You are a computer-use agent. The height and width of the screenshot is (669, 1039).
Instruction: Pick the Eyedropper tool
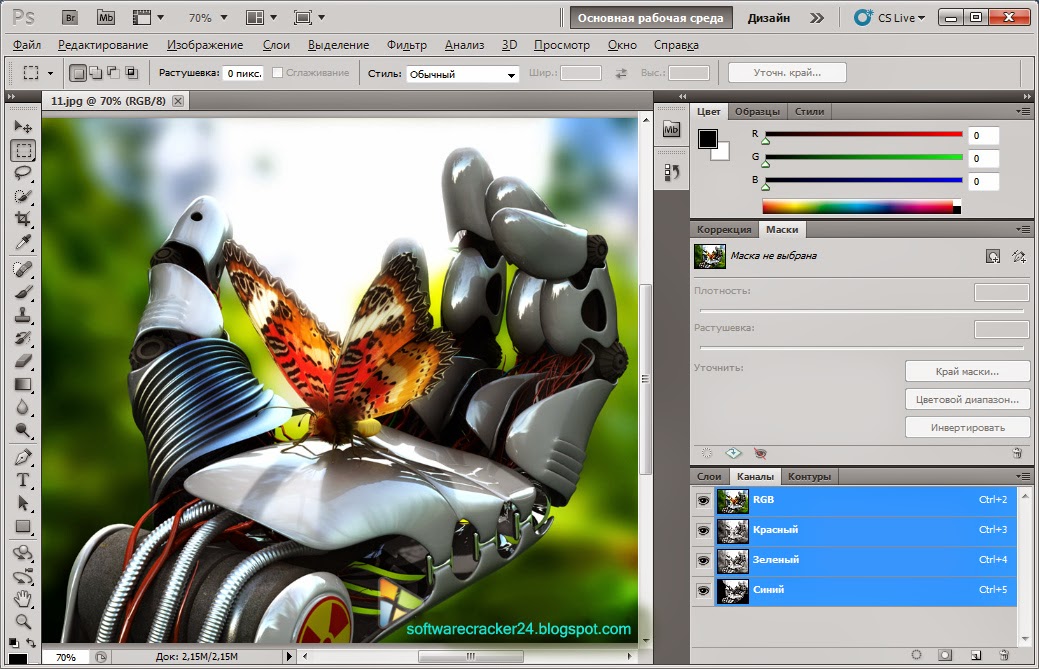23,243
